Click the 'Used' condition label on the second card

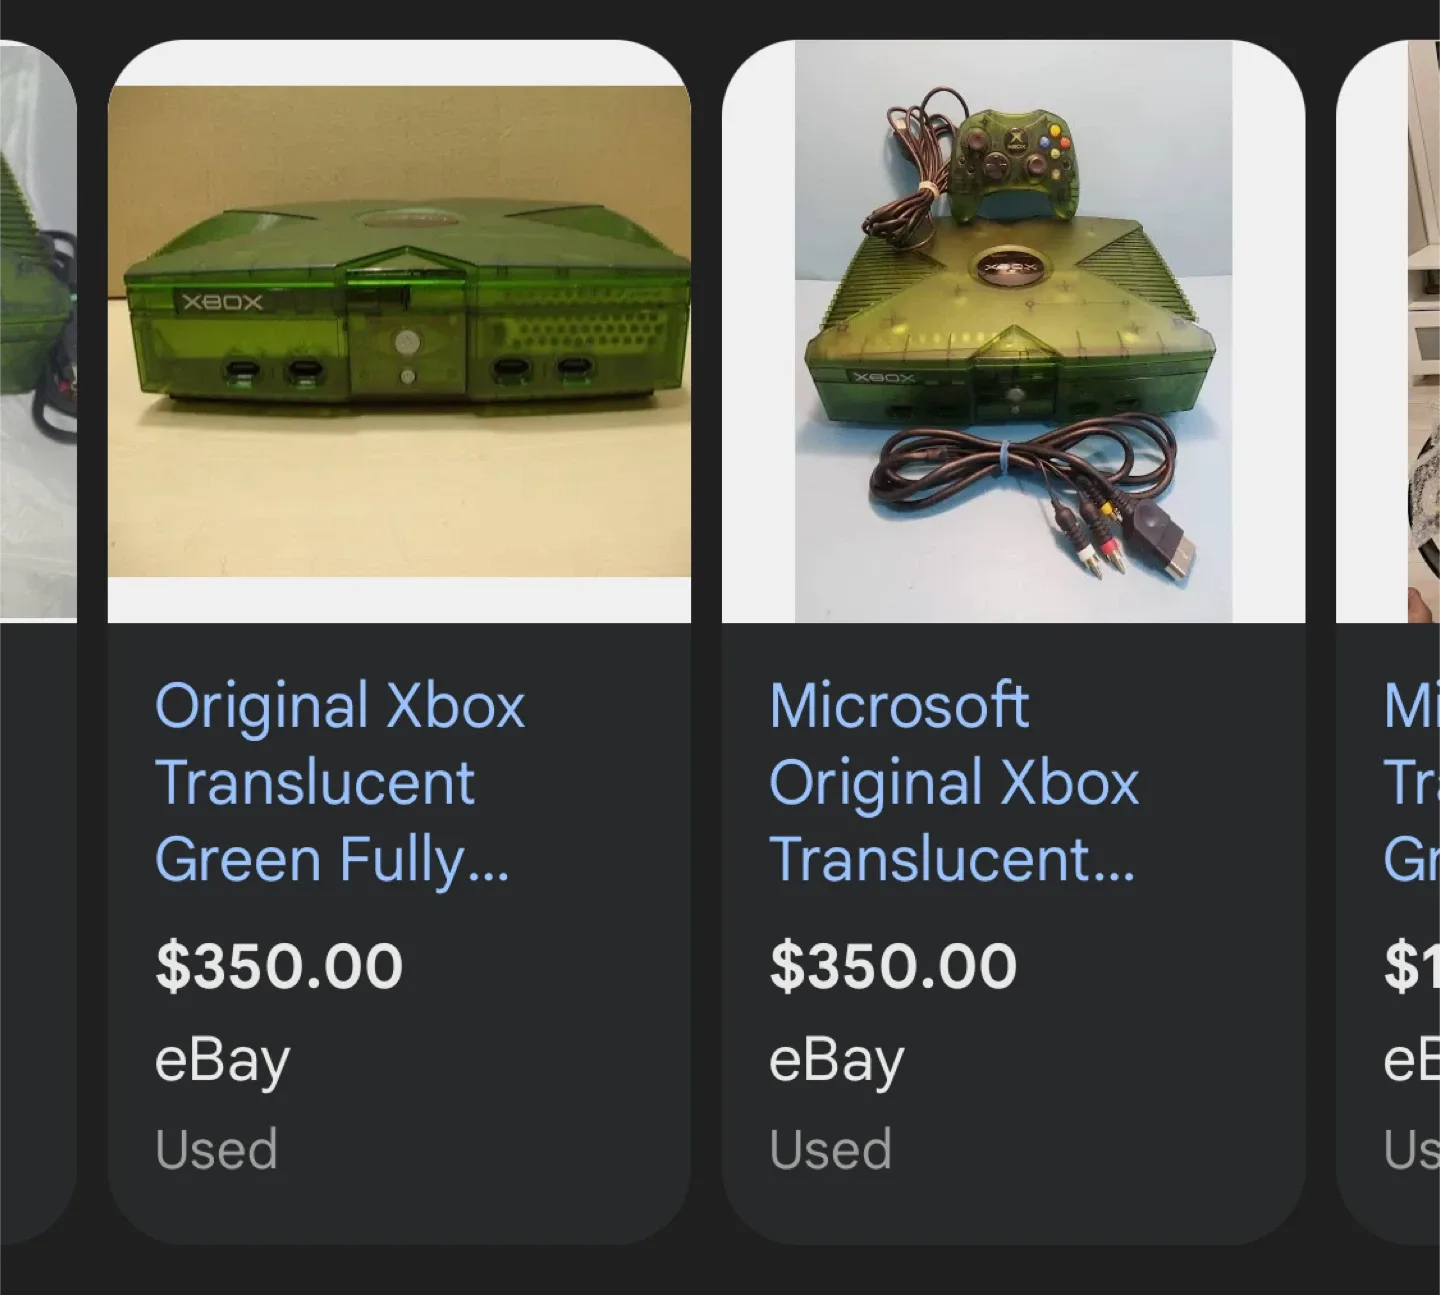pos(831,1148)
